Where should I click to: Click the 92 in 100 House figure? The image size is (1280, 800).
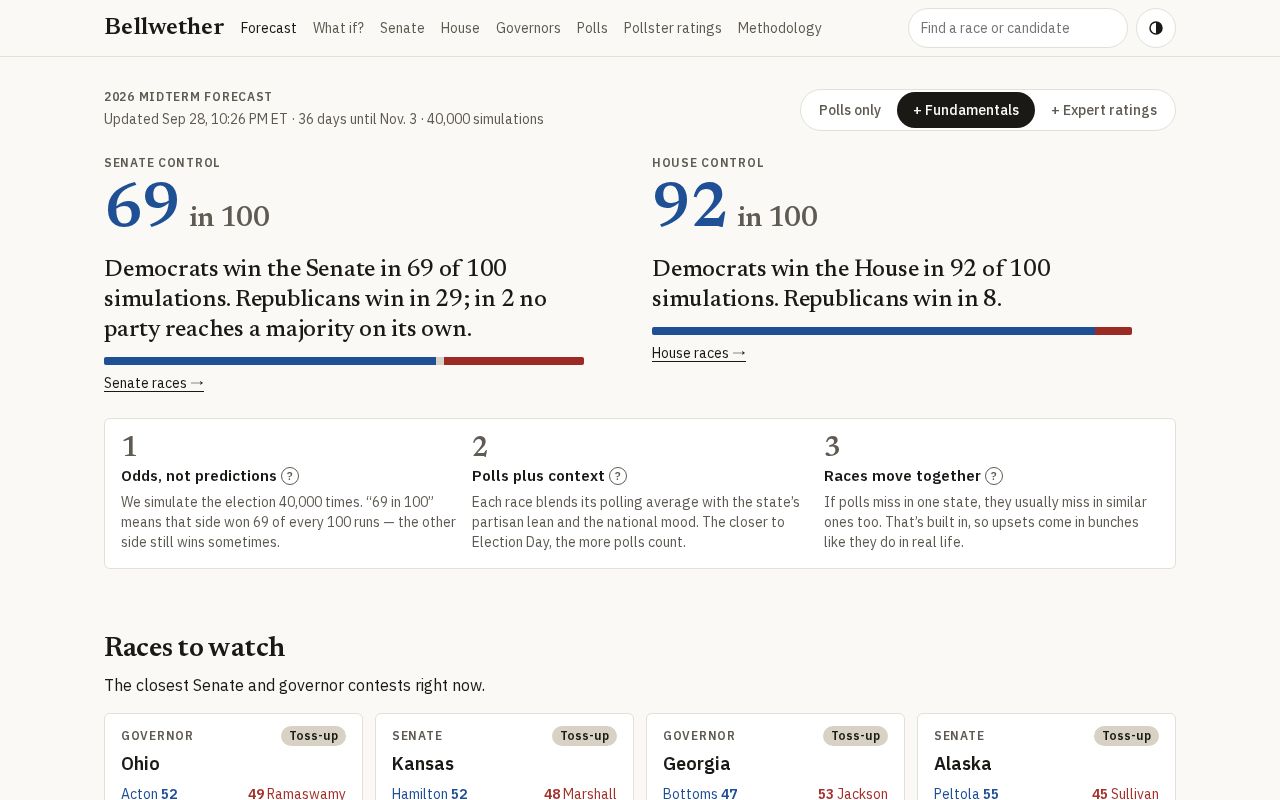pyautogui.click(x=735, y=206)
